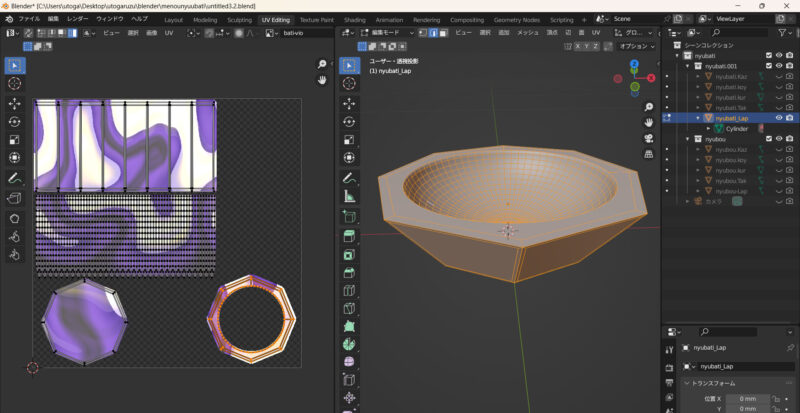Open the ファイル menu
Screen dimensions: 800x413
tap(29, 19)
